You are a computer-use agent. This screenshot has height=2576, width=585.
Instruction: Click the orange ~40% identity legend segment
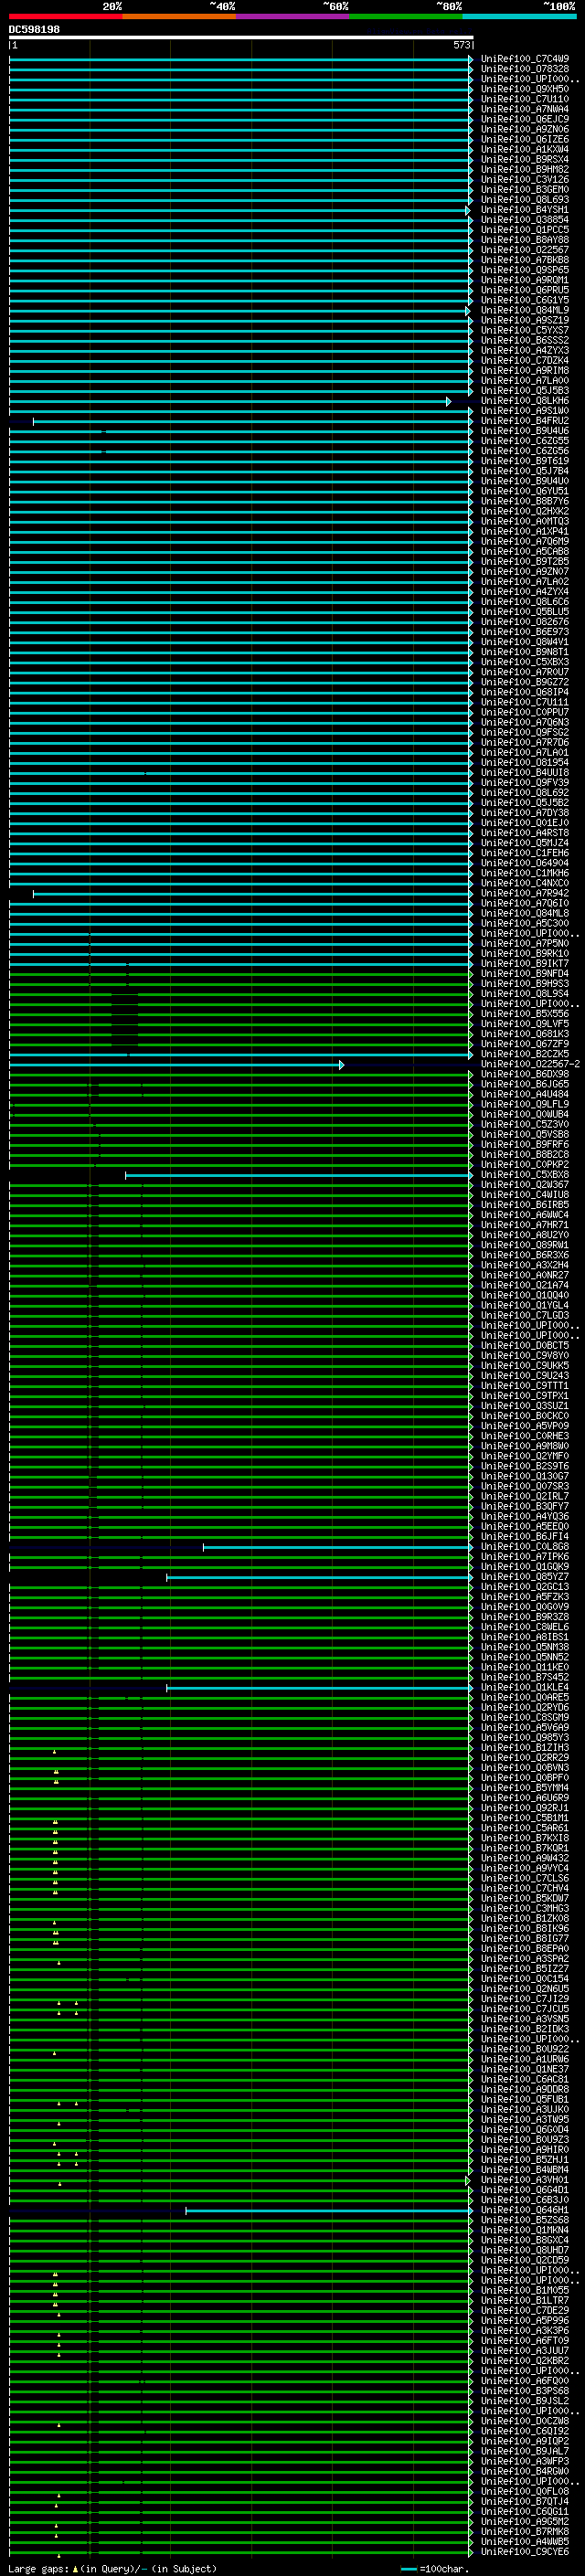179,16
